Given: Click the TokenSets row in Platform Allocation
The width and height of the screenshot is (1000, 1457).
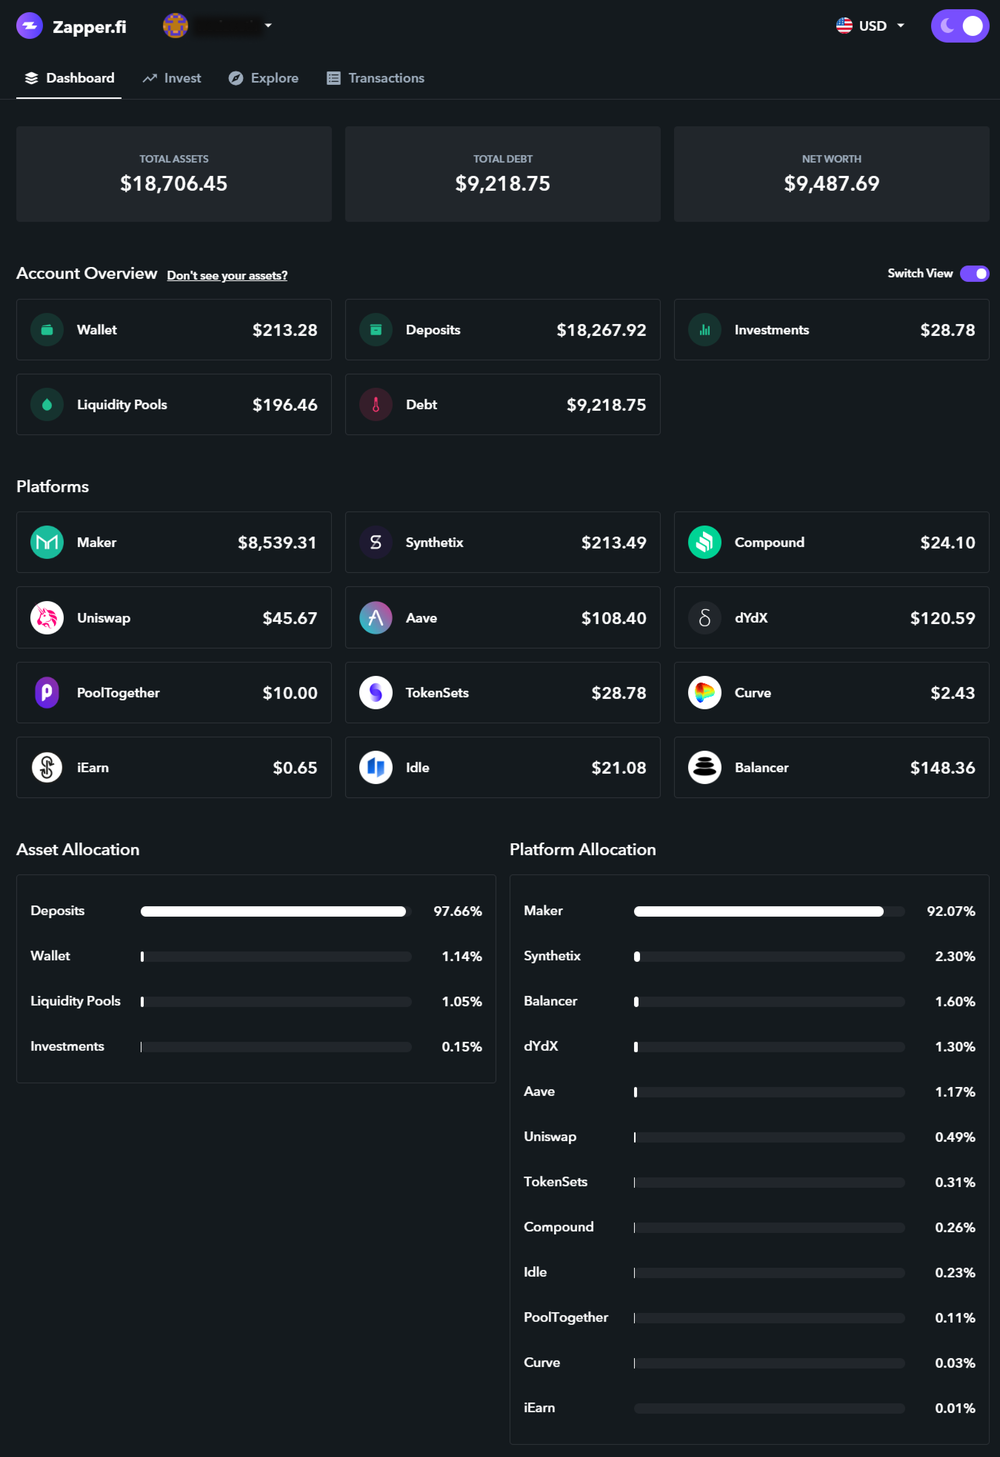Looking at the screenshot, I should tap(749, 1182).
